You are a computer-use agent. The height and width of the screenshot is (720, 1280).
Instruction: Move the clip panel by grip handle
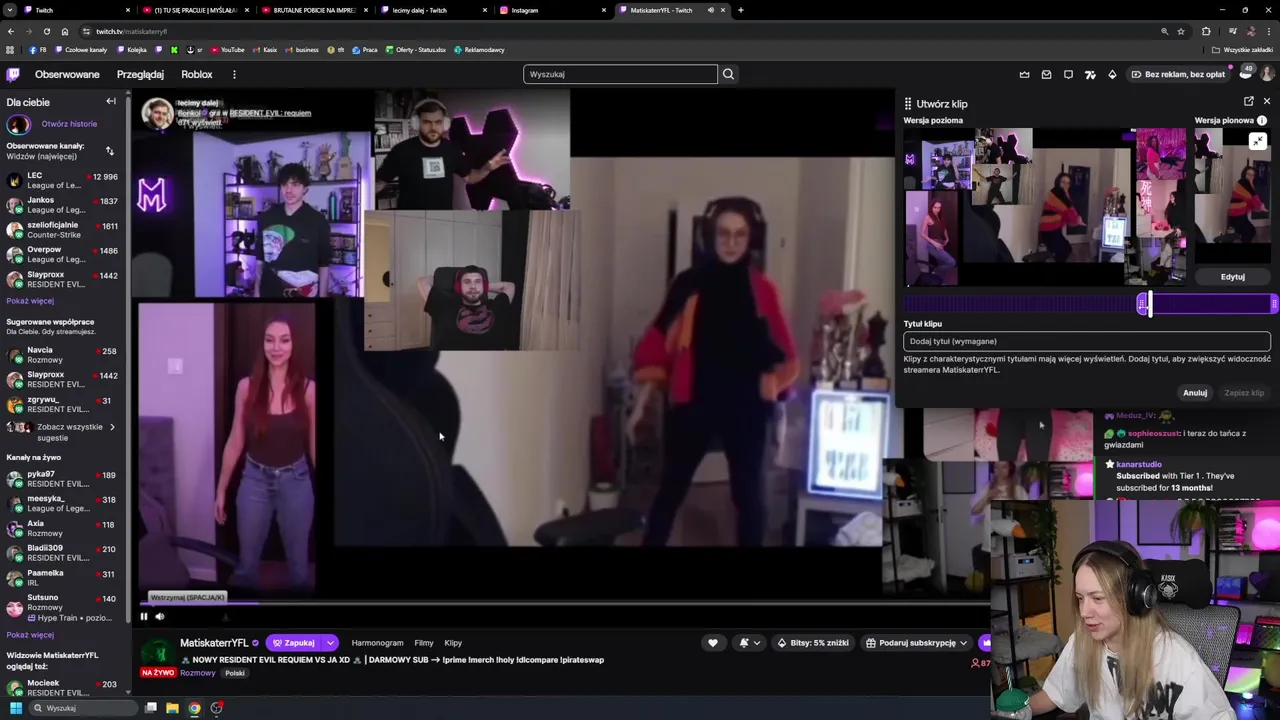coord(908,103)
